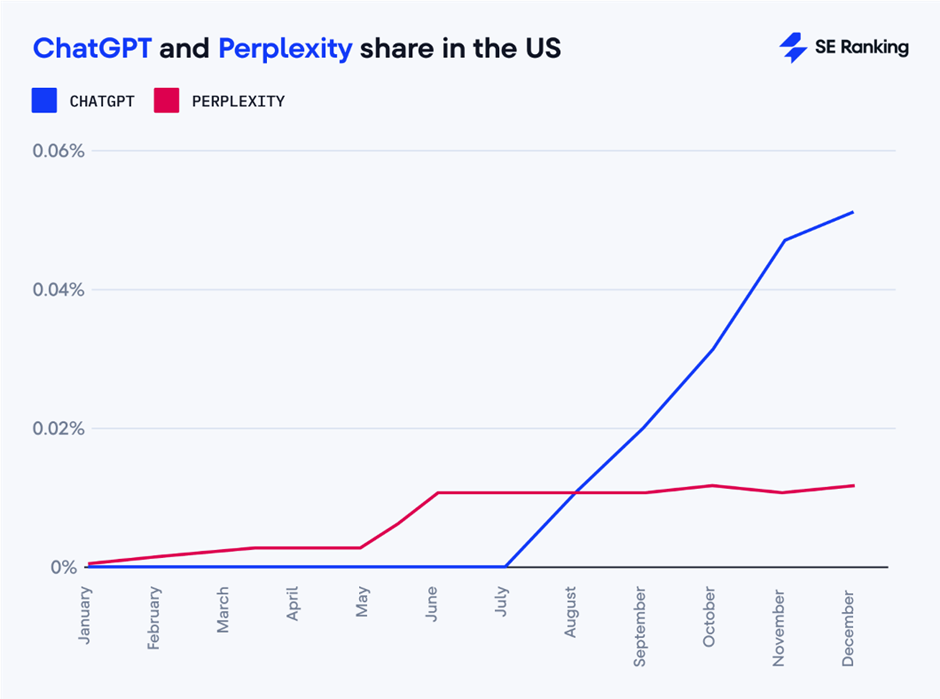The height and width of the screenshot is (699, 940).
Task: Click the red Perplexity legend swatch
Action: [167, 101]
